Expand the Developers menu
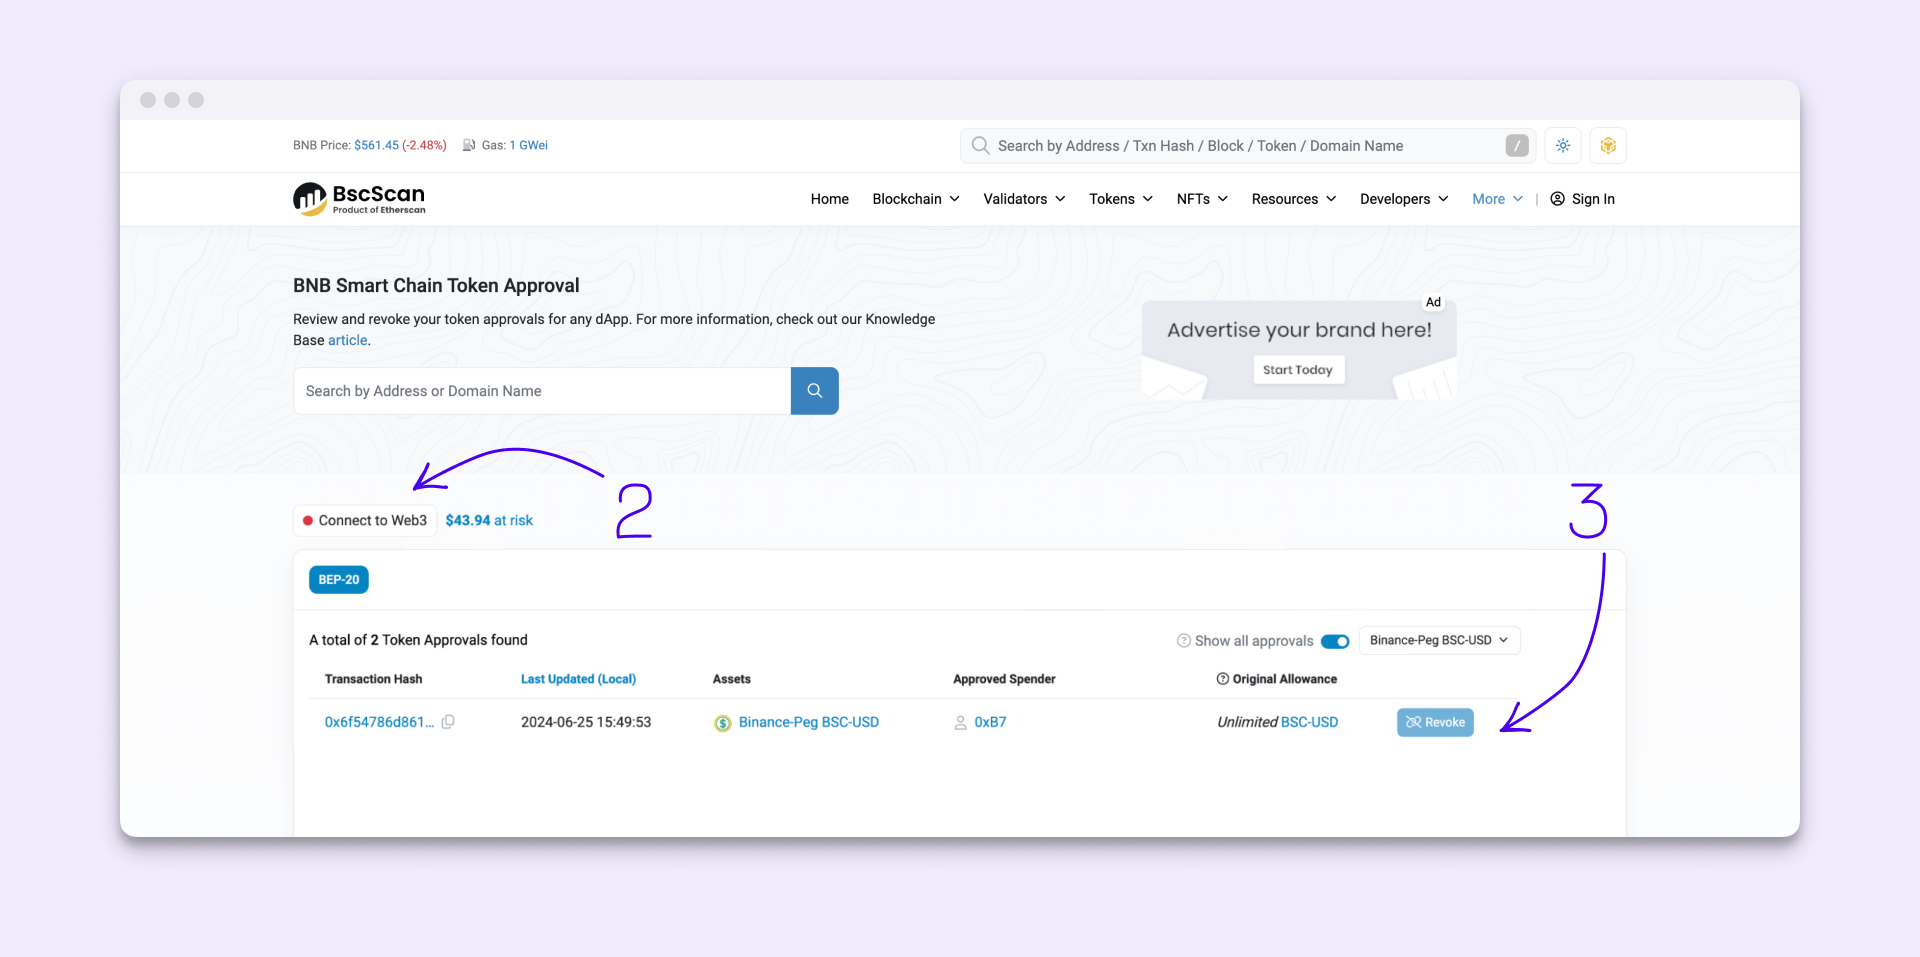1920x957 pixels. click(x=1404, y=199)
